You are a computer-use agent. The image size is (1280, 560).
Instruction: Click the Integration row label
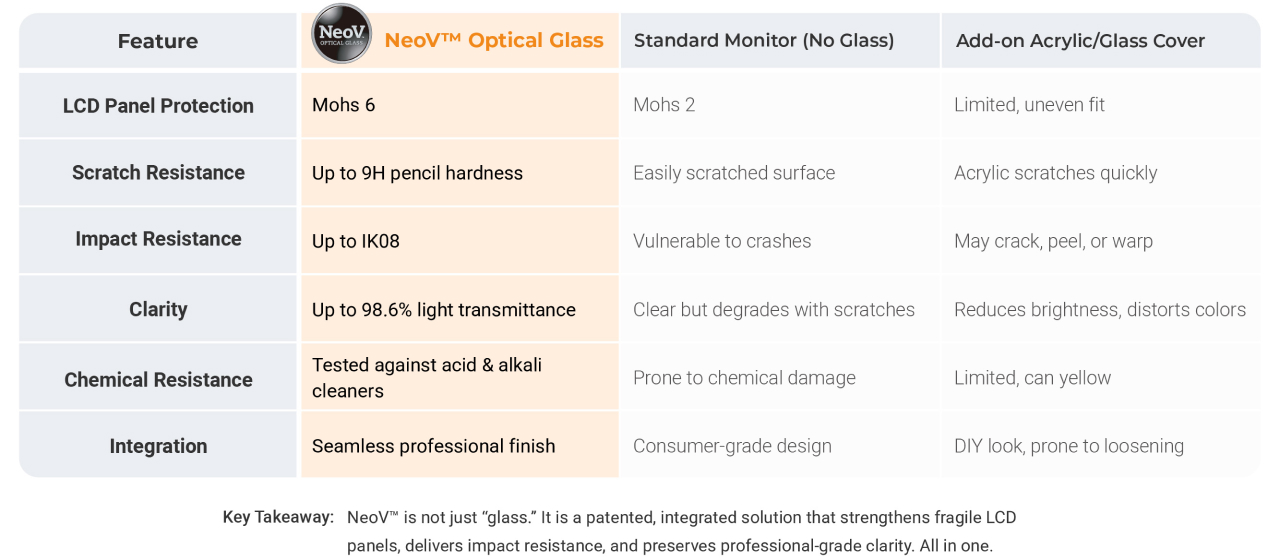[158, 446]
